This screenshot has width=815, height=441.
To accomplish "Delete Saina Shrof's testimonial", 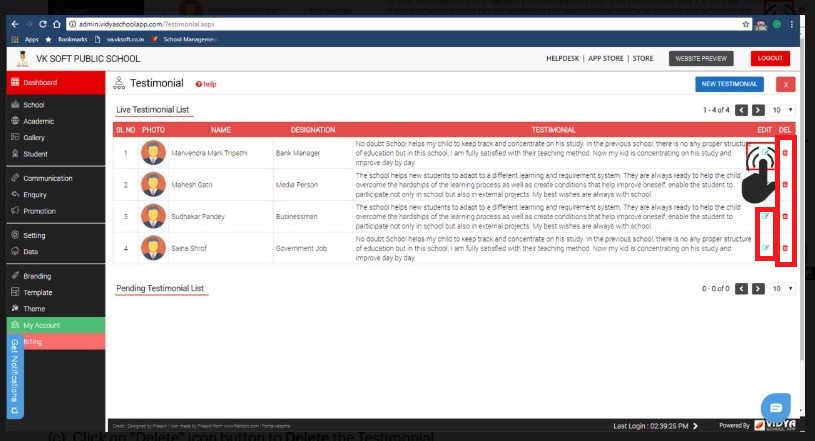I will tap(785, 248).
